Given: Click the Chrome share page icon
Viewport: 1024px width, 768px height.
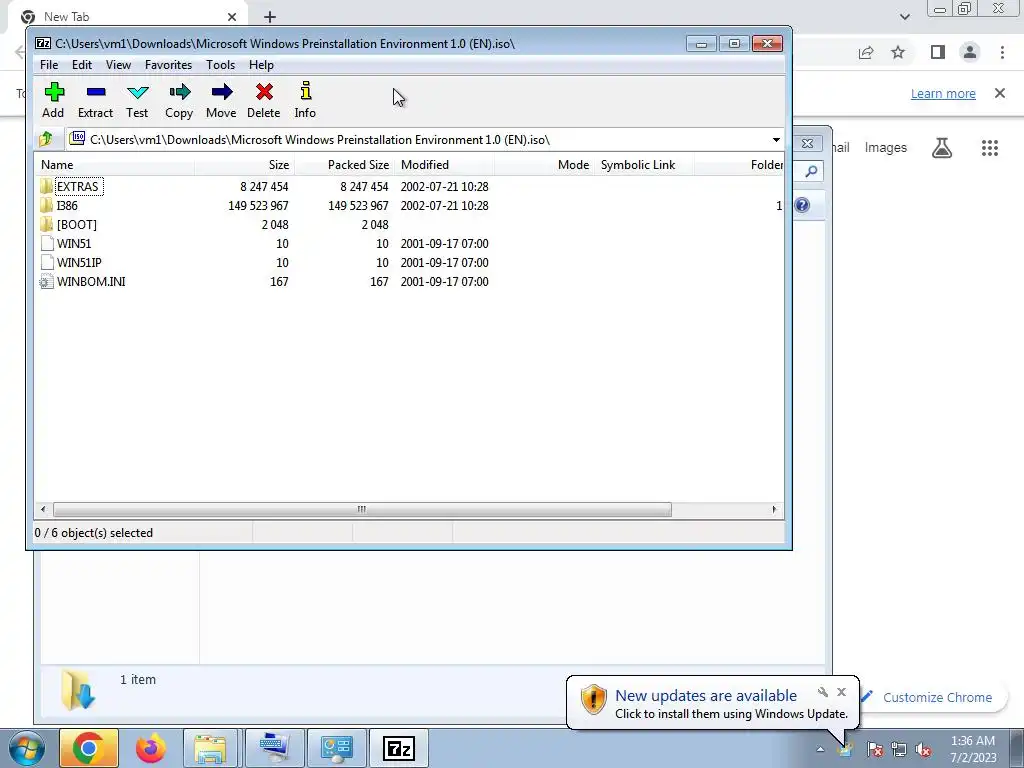Looking at the screenshot, I should point(866,52).
